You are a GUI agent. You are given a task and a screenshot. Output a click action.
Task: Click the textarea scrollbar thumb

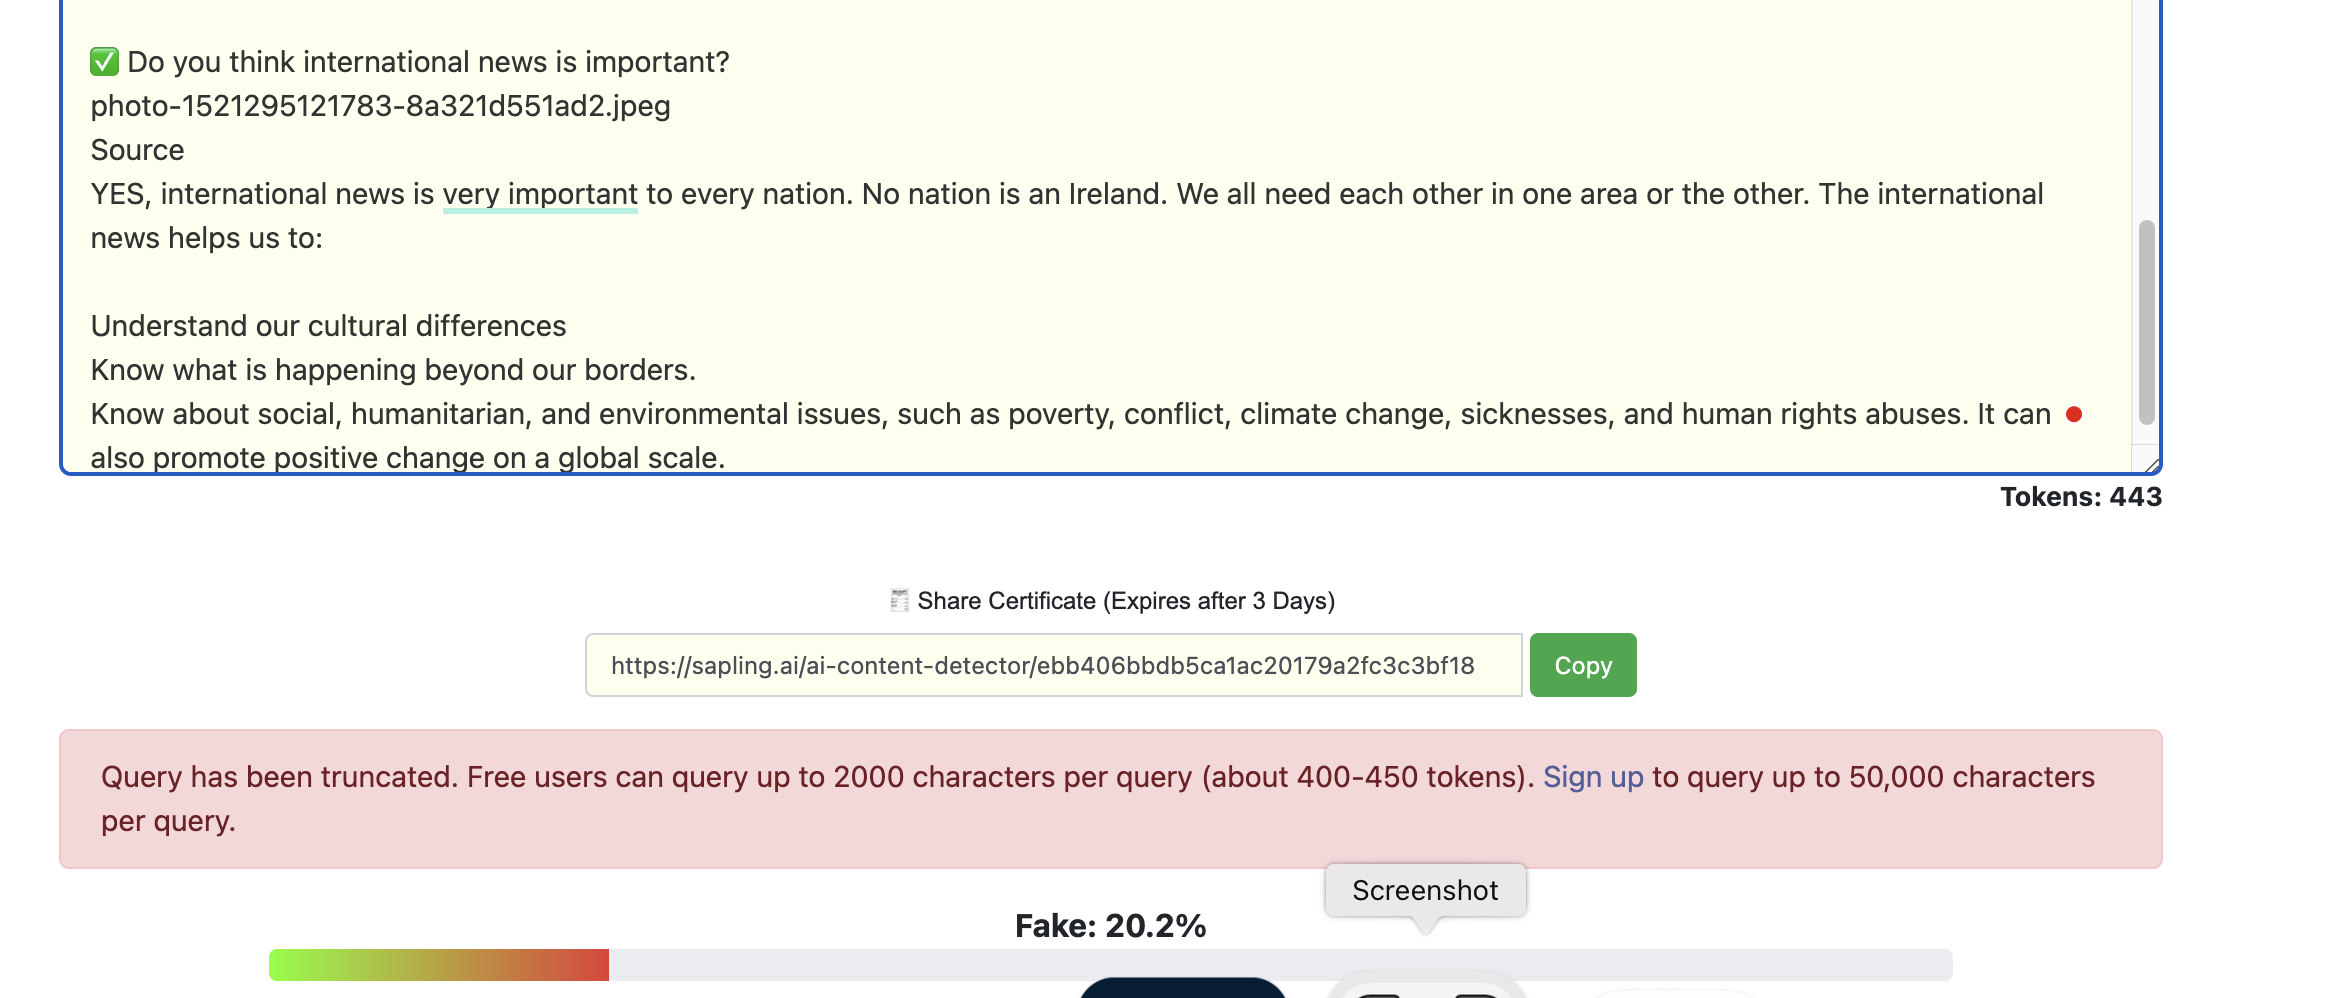(2146, 322)
